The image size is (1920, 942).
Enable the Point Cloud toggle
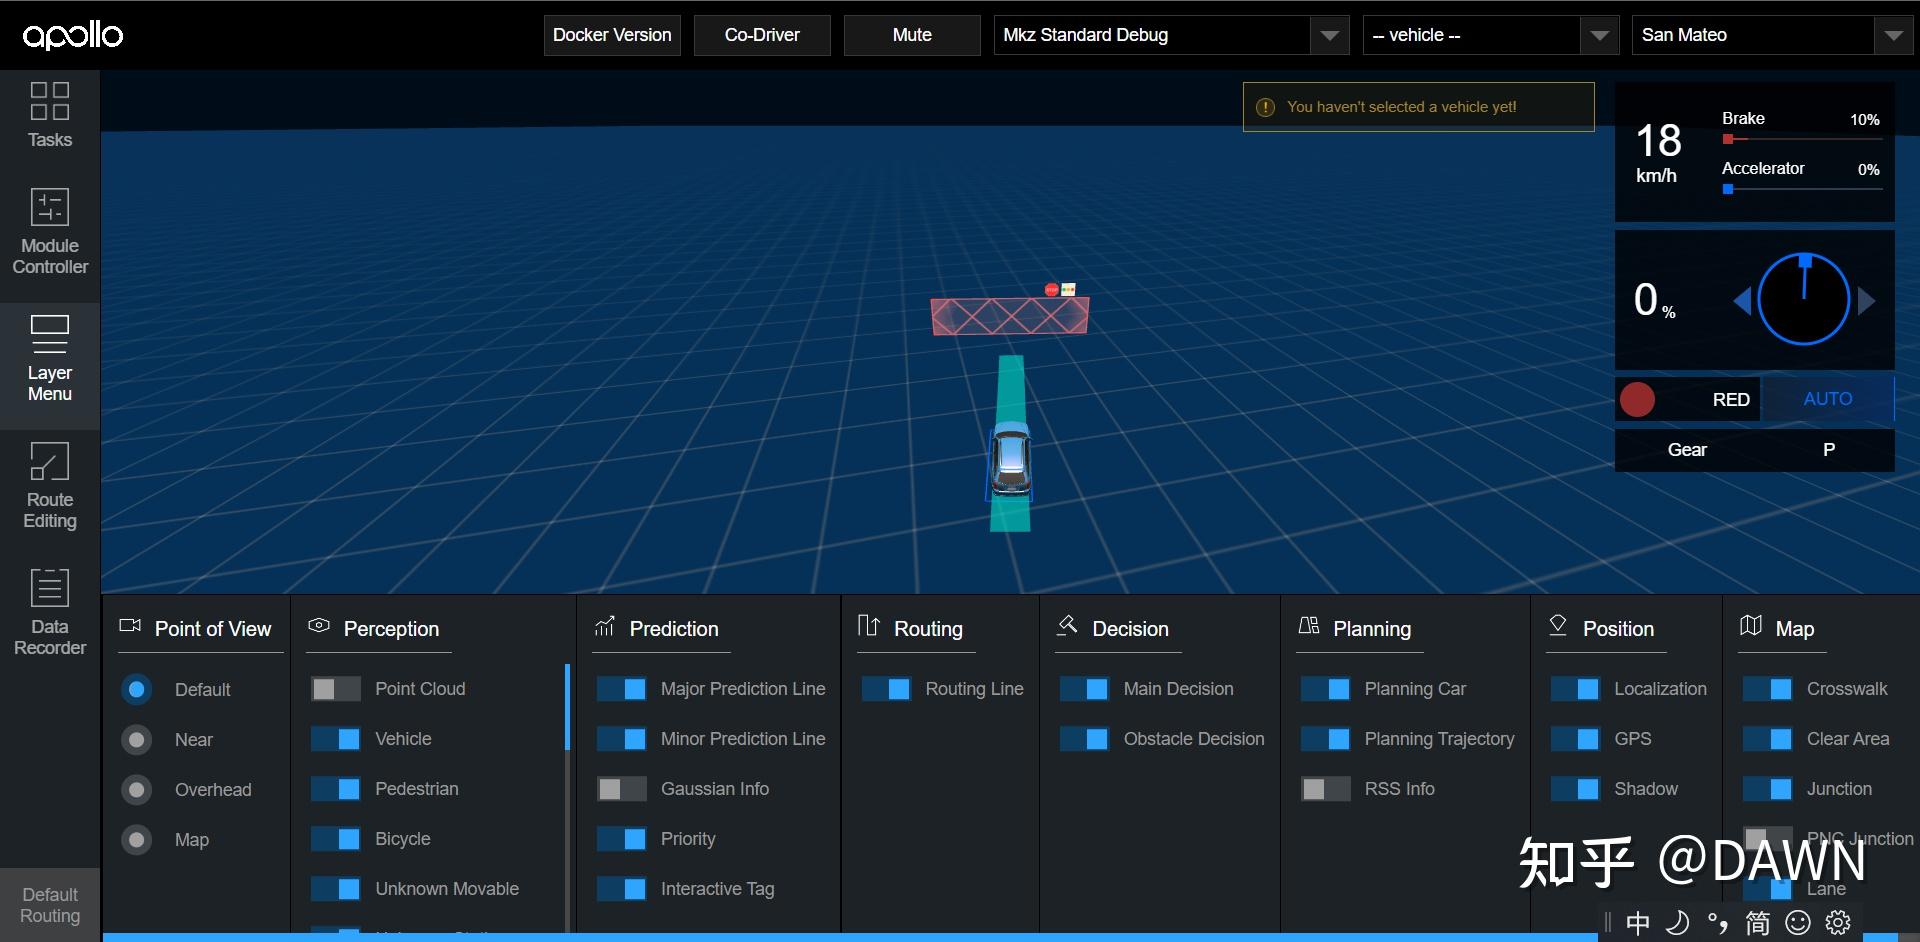pos(336,689)
